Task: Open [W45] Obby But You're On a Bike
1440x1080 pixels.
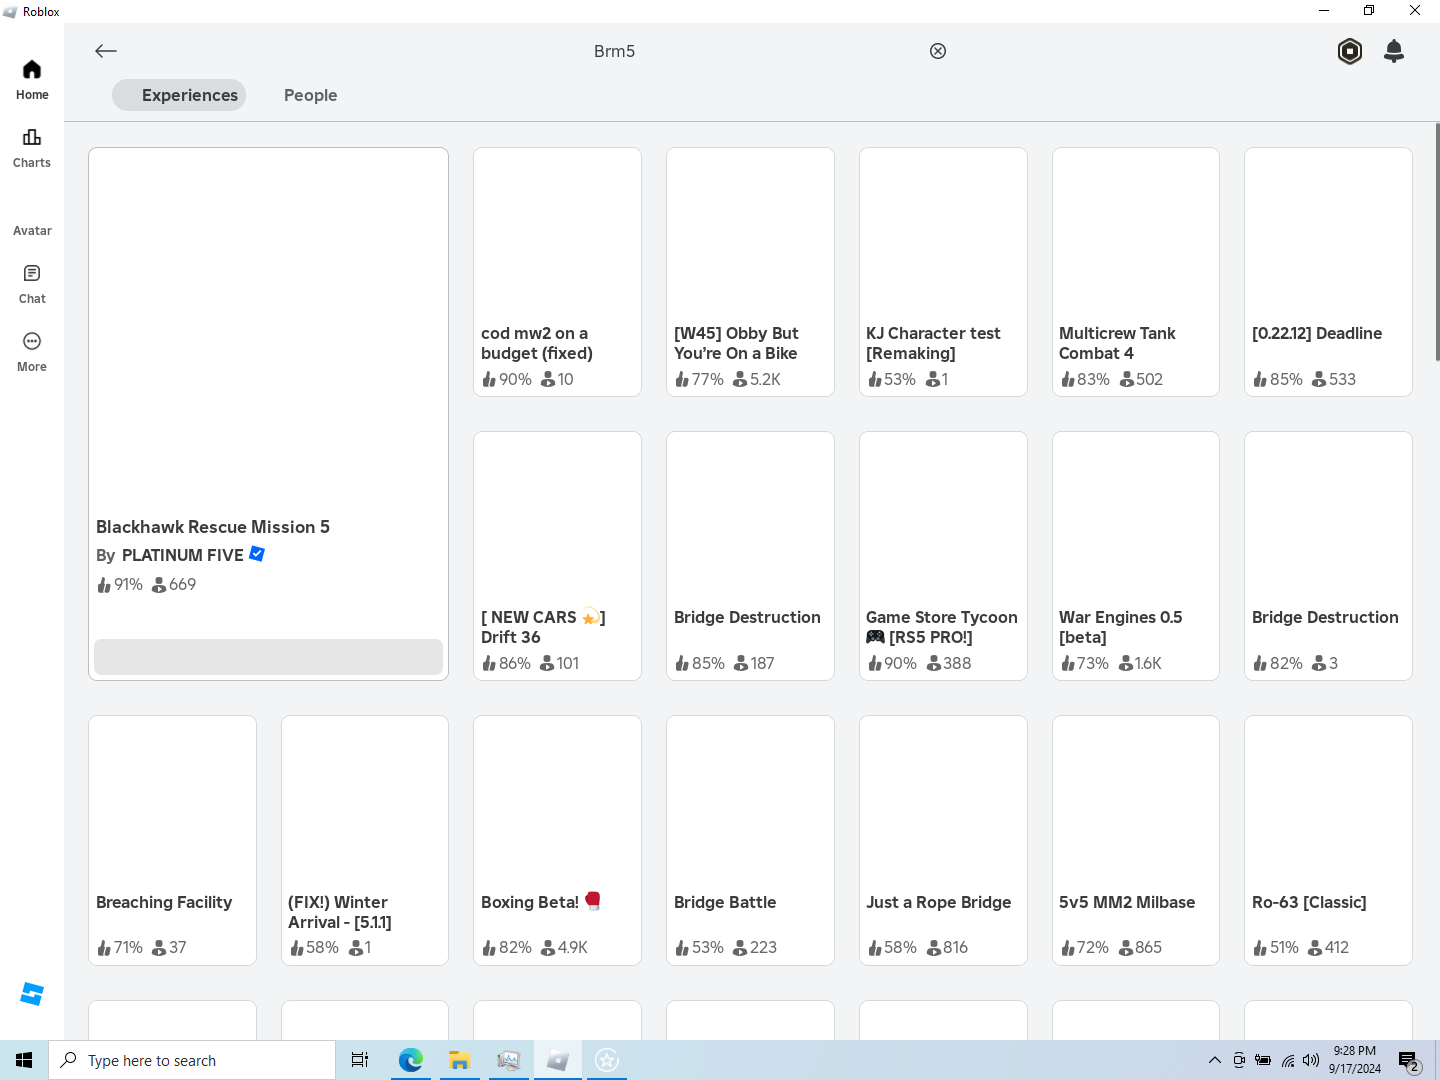Action: [x=750, y=272]
